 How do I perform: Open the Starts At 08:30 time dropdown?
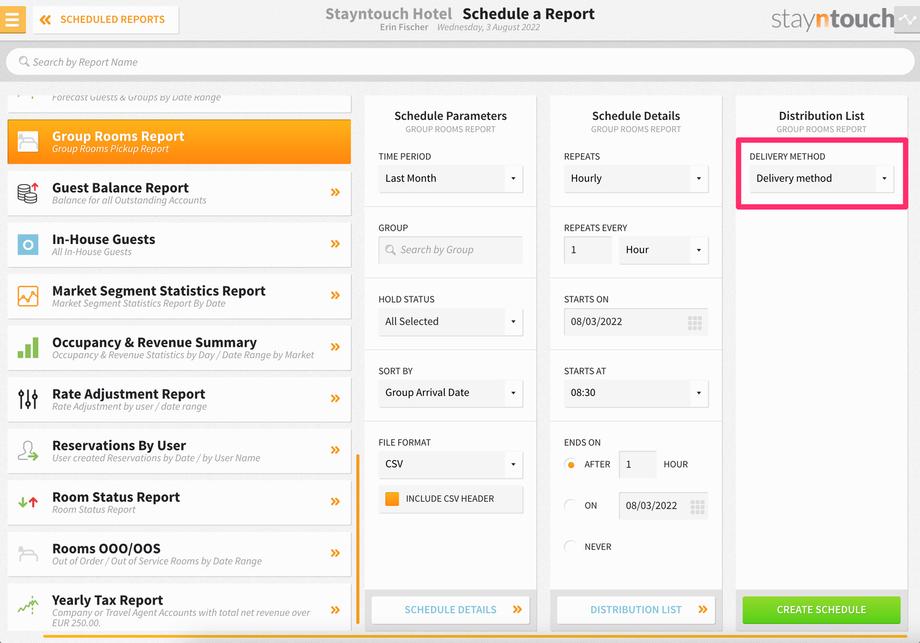coord(636,392)
